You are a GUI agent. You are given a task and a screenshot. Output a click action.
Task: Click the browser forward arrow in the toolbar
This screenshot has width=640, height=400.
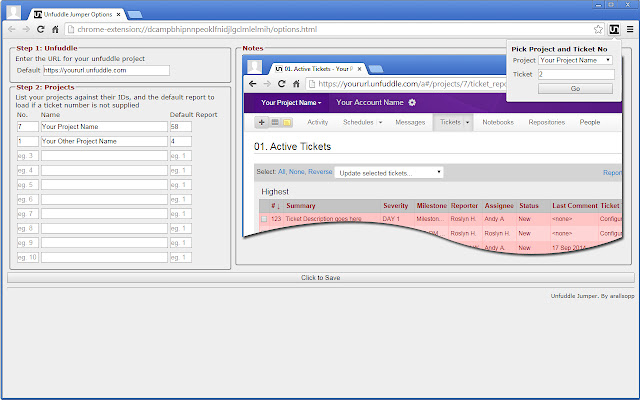pyautogui.click(x=26, y=29)
